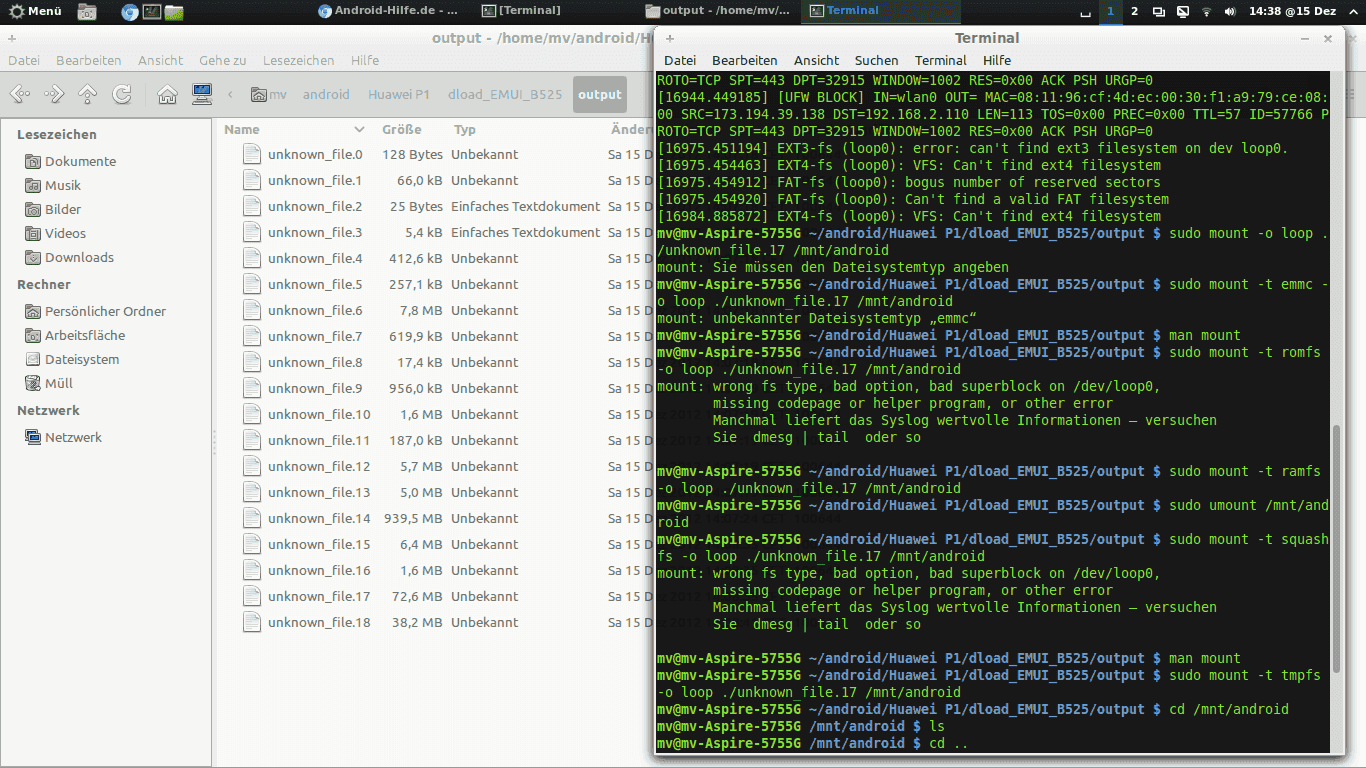Click the terminal prompt input line
Screen dimensions: 1366x768
tap(993, 744)
